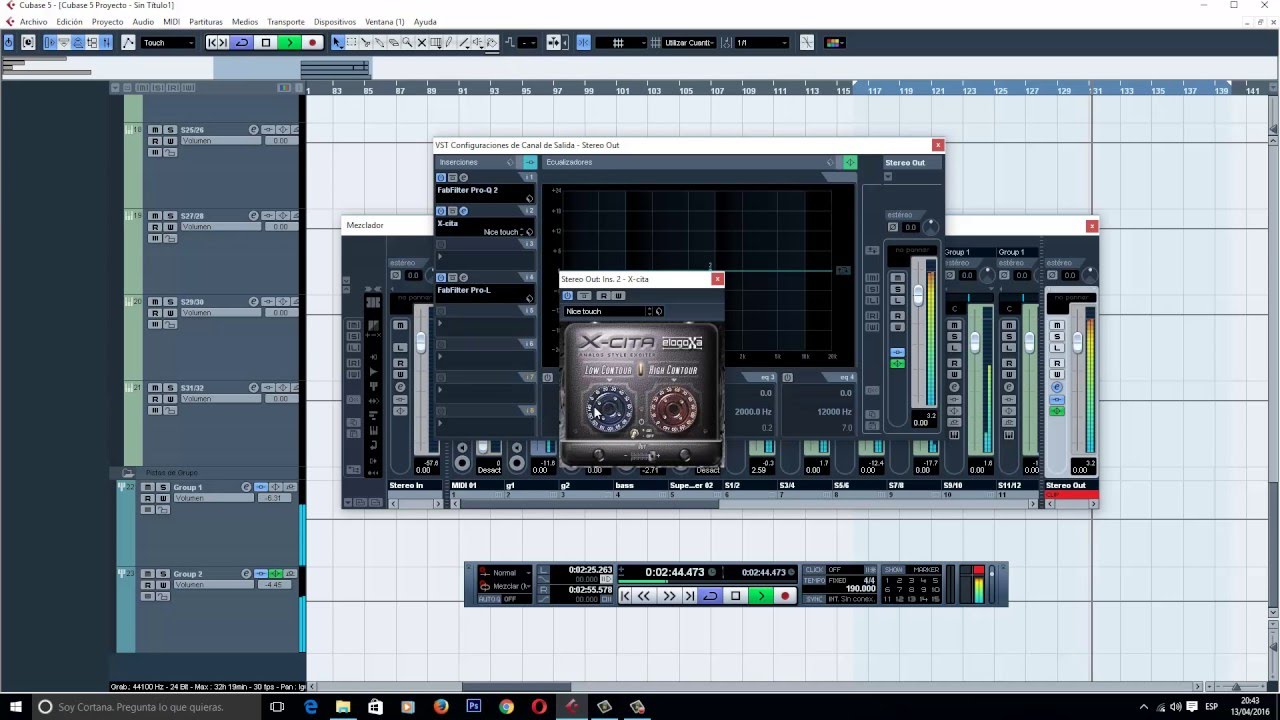The height and width of the screenshot is (720, 1280).
Task: Click the top toolbar stop button
Action: 266,42
